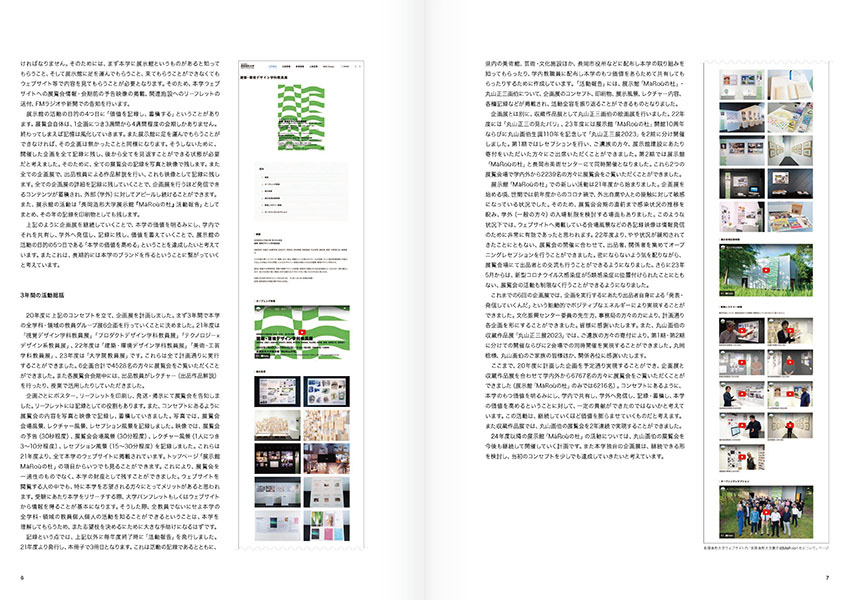Play the group photo reception video
The width and height of the screenshot is (849, 600).
click(x=766, y=512)
